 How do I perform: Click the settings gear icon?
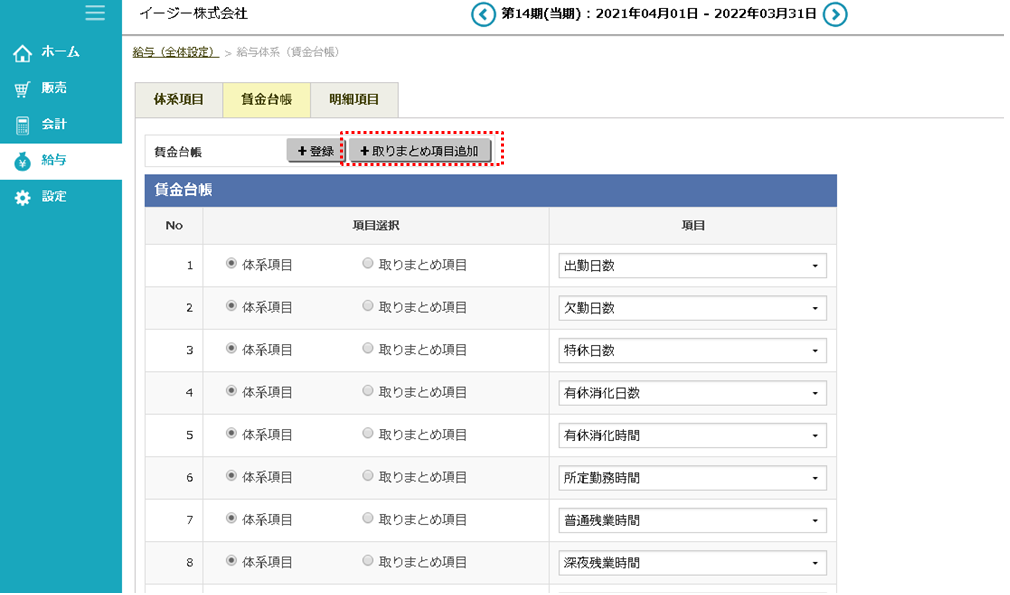[22, 198]
